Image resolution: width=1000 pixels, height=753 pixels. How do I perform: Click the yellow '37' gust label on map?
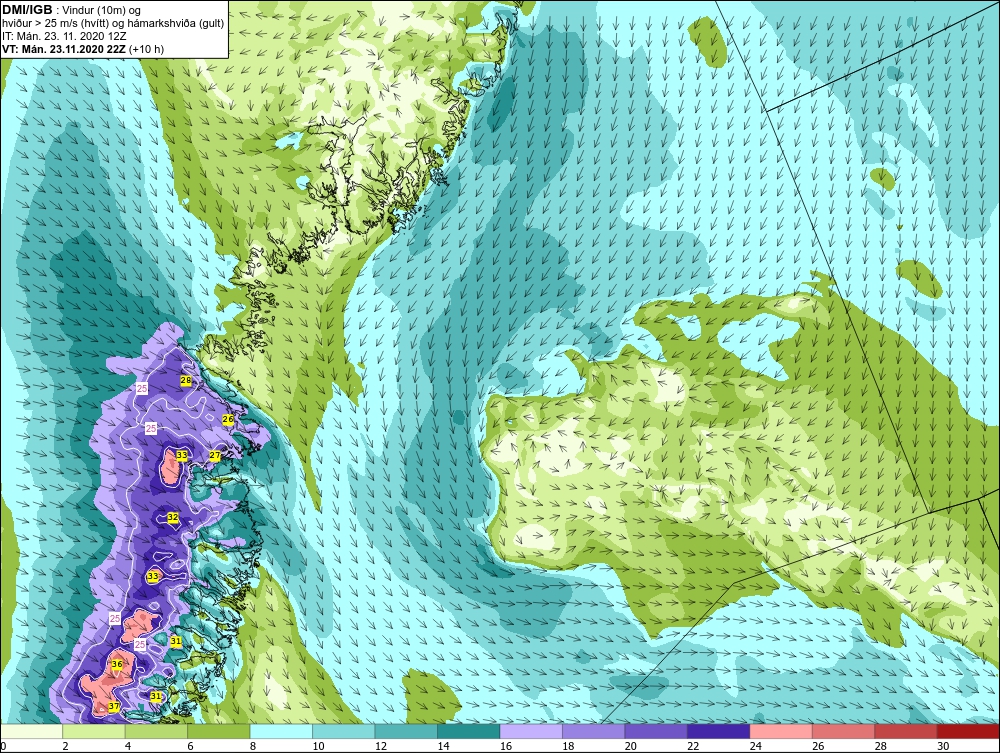114,706
